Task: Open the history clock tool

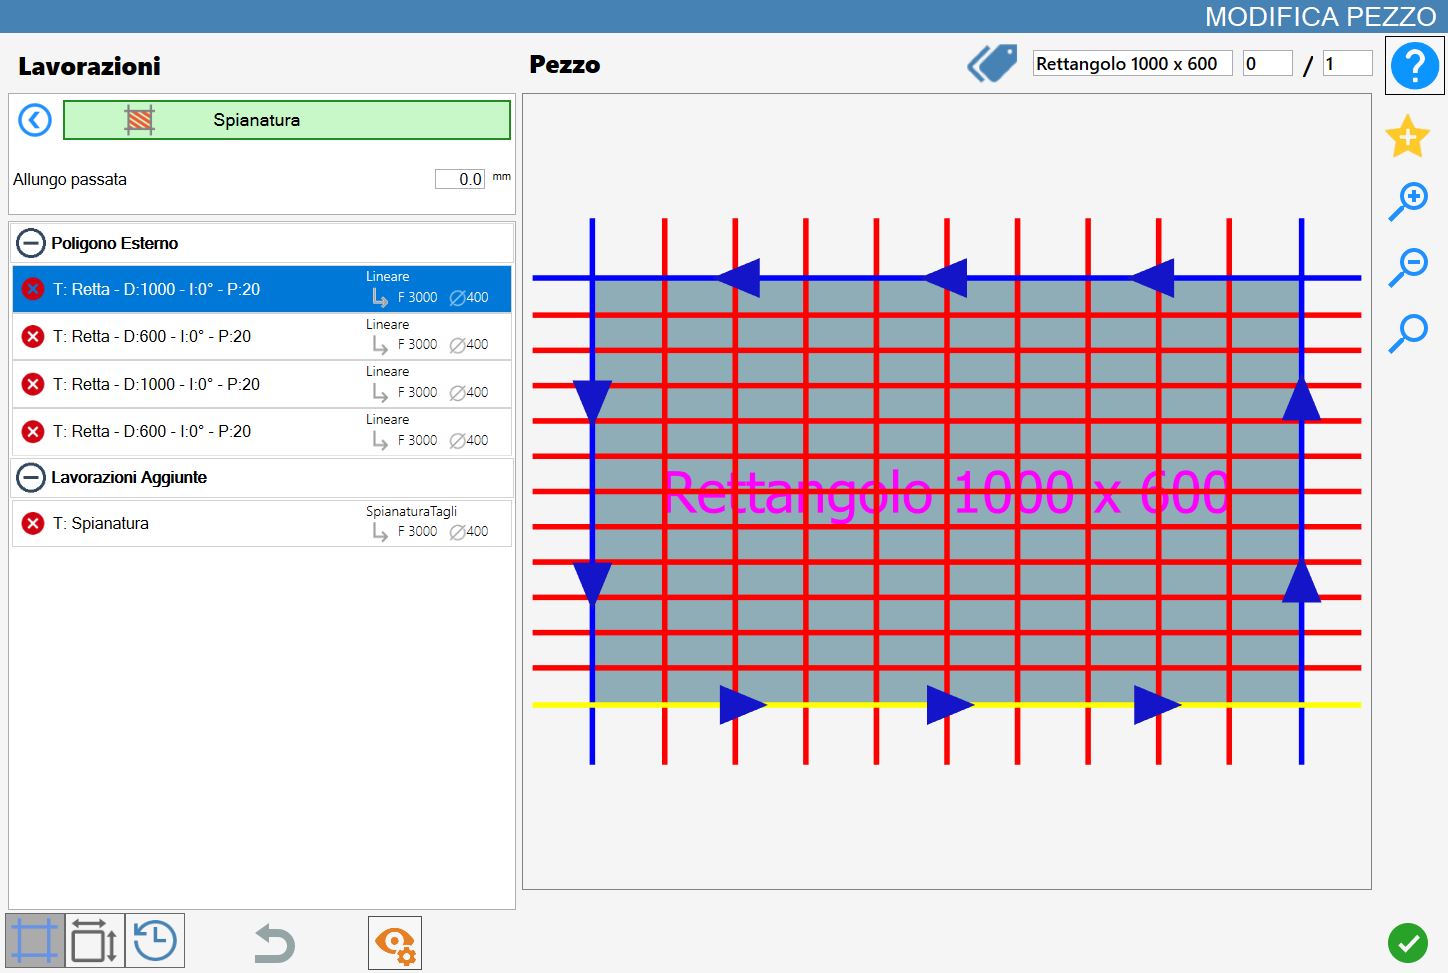Action: (x=155, y=941)
